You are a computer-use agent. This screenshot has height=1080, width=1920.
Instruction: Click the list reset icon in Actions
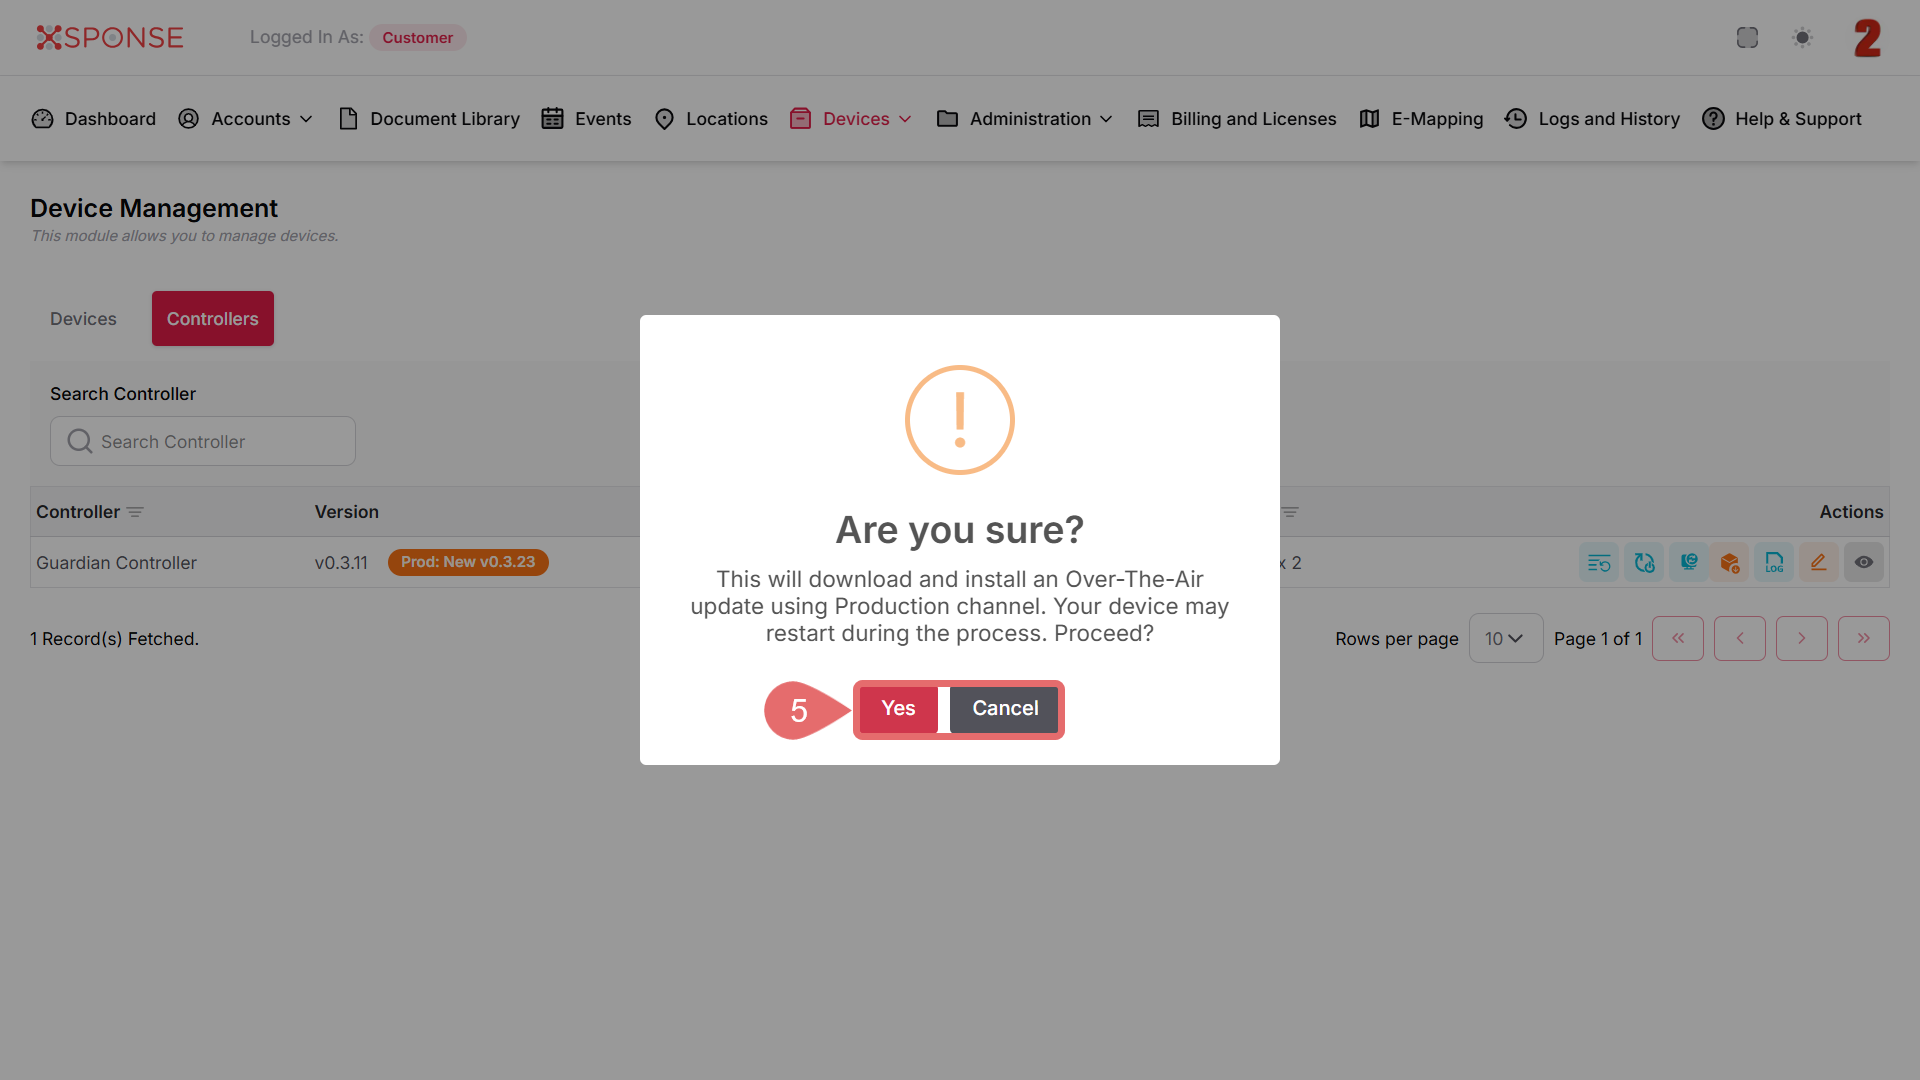coord(1599,563)
